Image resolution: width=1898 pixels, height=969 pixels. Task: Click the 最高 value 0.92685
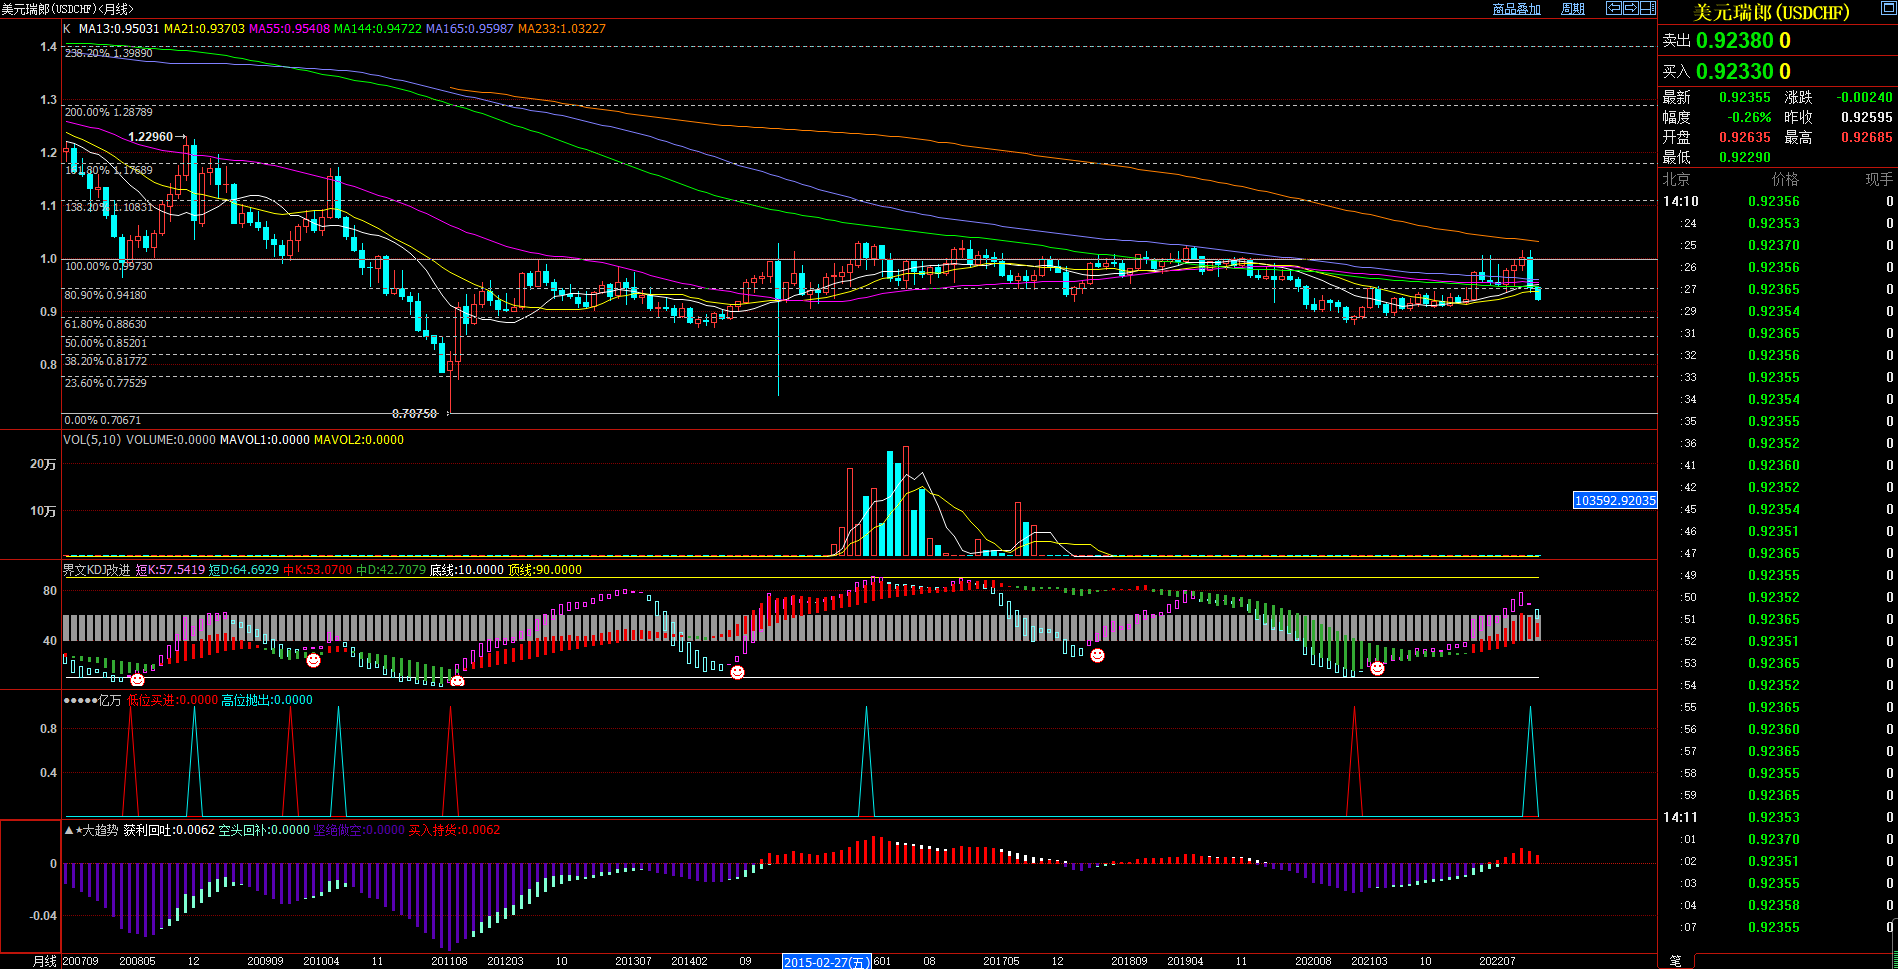(1867, 137)
